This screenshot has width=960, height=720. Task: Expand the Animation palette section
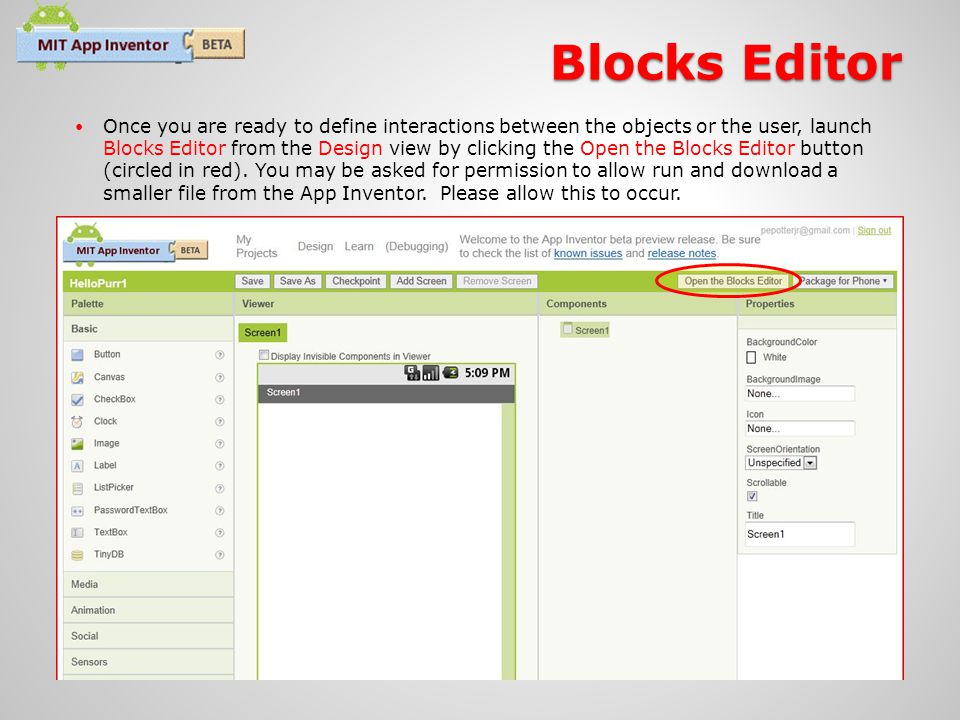click(x=148, y=610)
